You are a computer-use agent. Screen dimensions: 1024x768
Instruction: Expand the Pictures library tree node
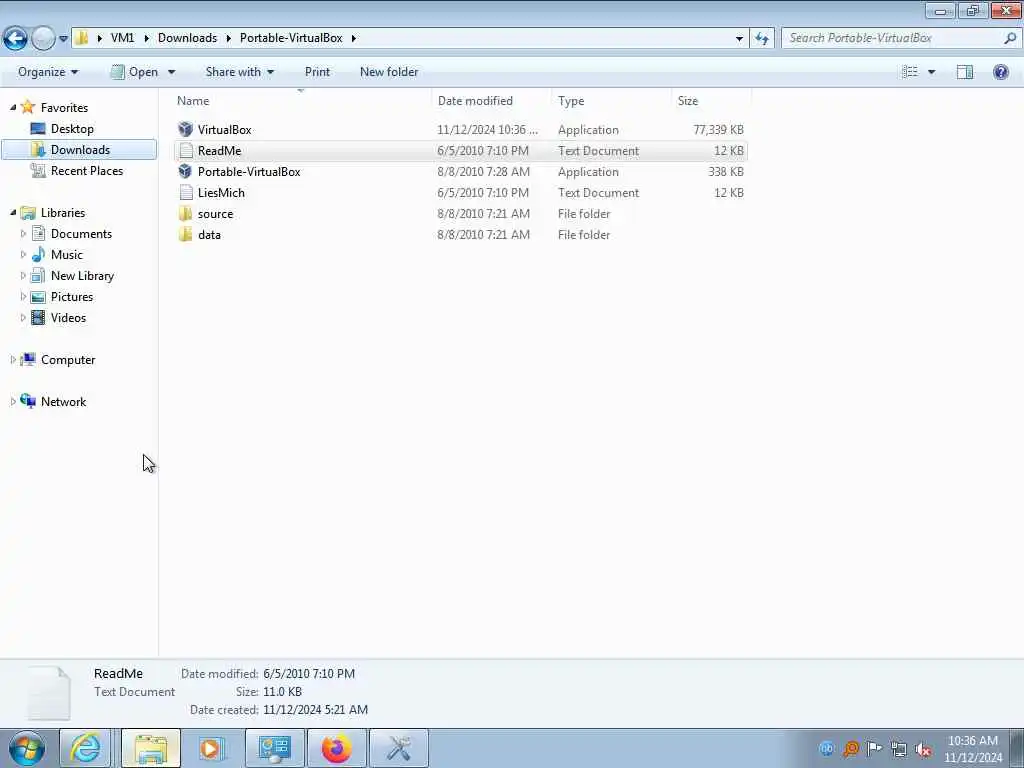tap(24, 296)
